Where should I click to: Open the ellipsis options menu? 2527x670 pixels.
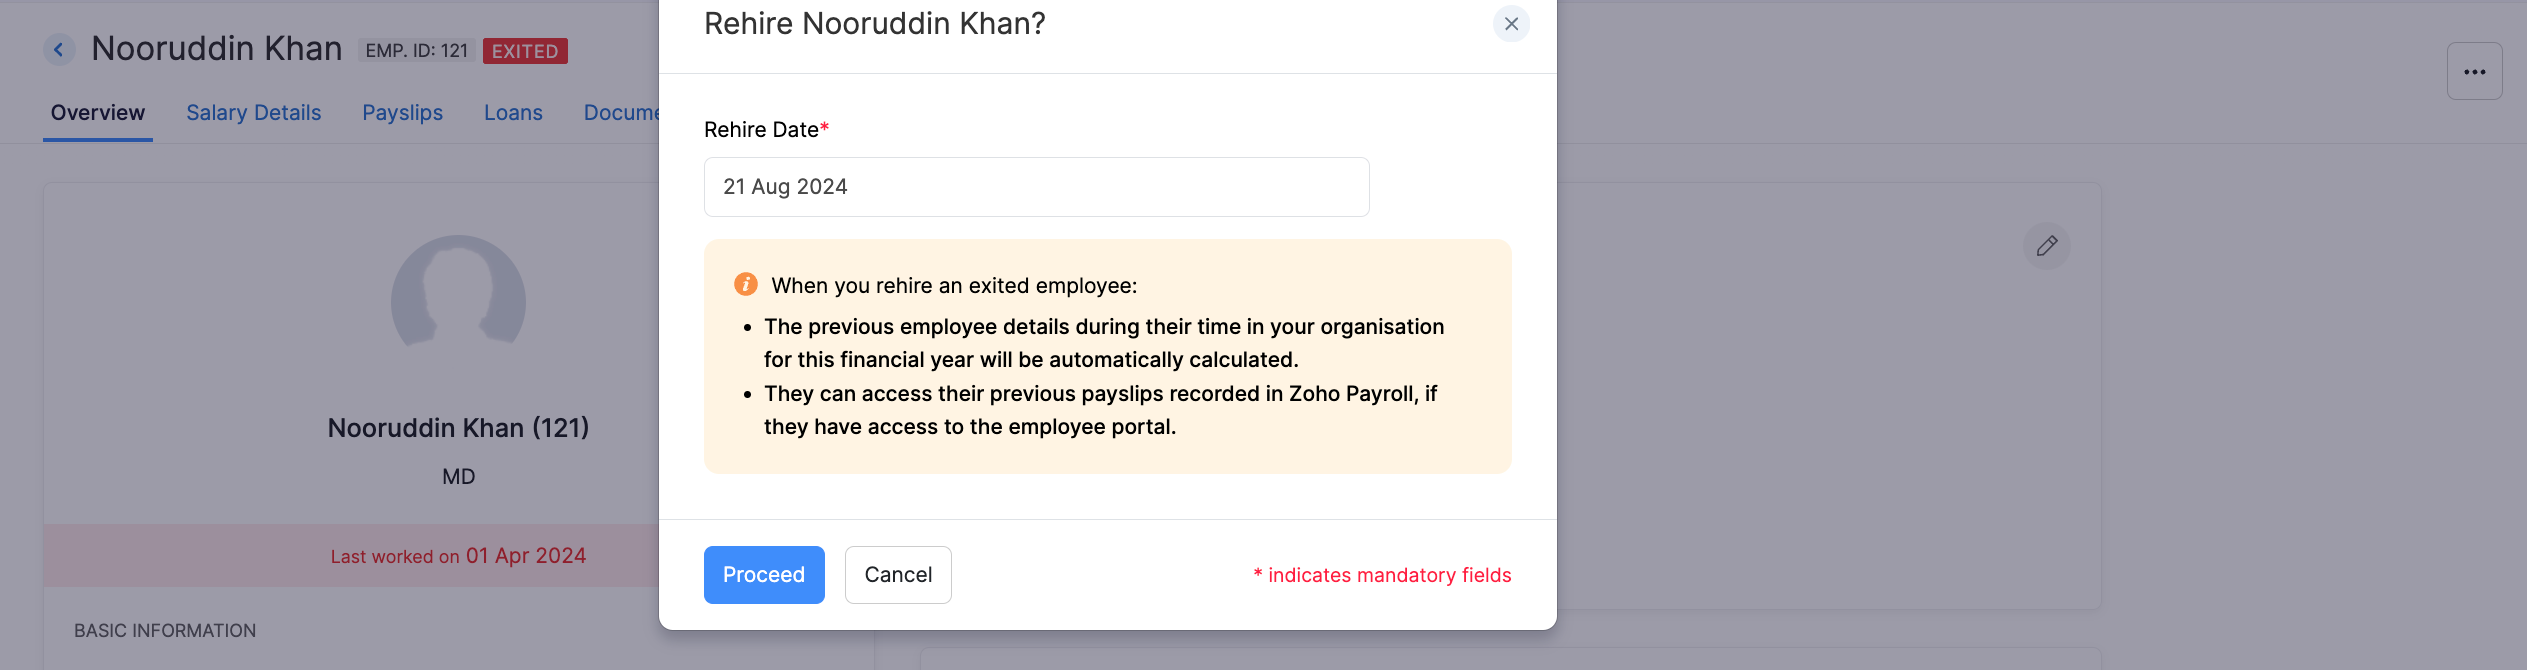(x=2475, y=70)
